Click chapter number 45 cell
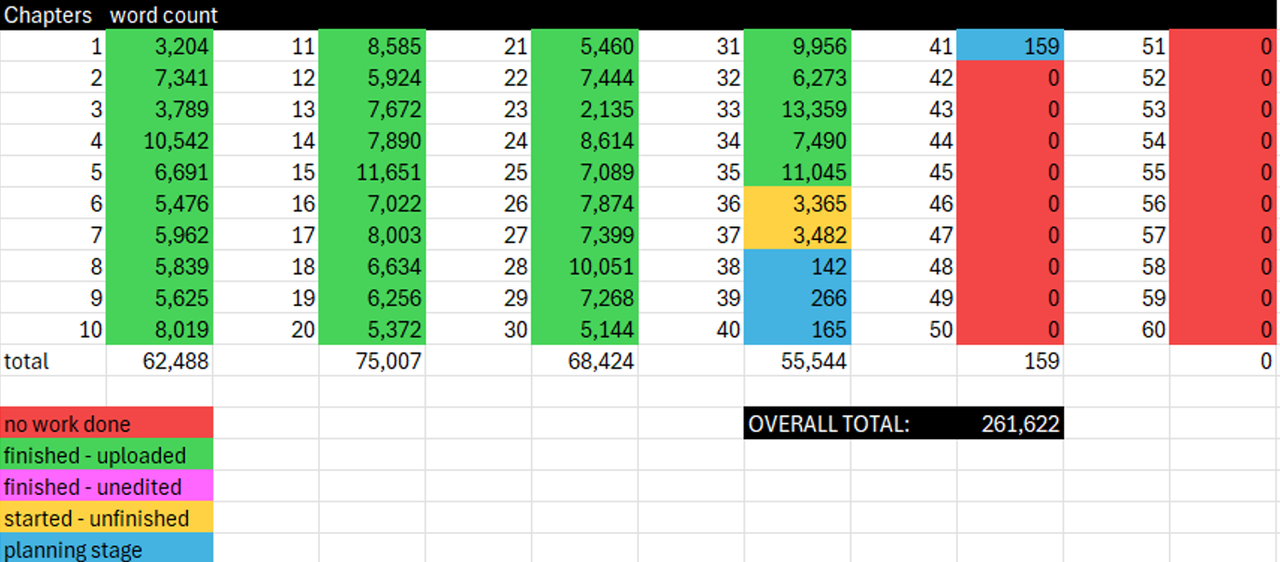This screenshot has height=562, width=1280. (904, 172)
